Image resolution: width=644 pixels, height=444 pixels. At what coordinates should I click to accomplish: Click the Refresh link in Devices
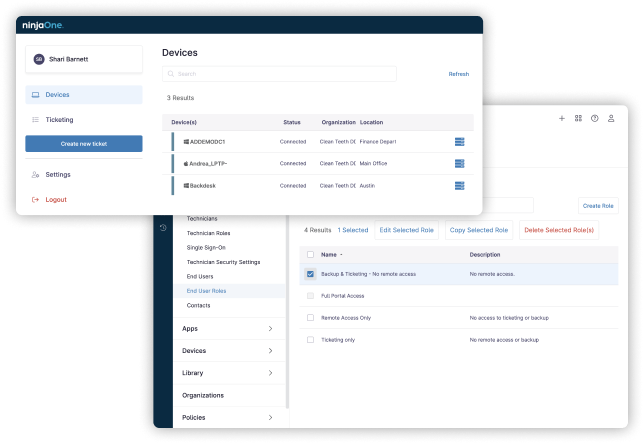click(x=458, y=74)
